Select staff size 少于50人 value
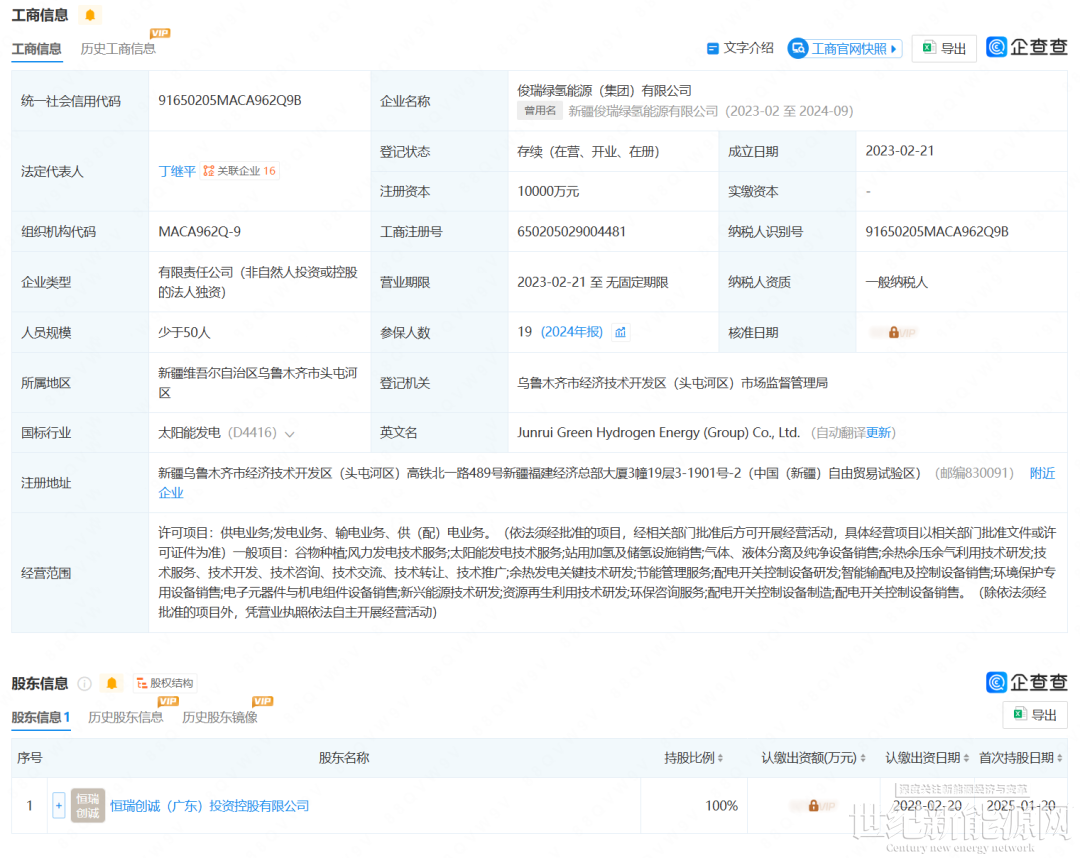 184,333
